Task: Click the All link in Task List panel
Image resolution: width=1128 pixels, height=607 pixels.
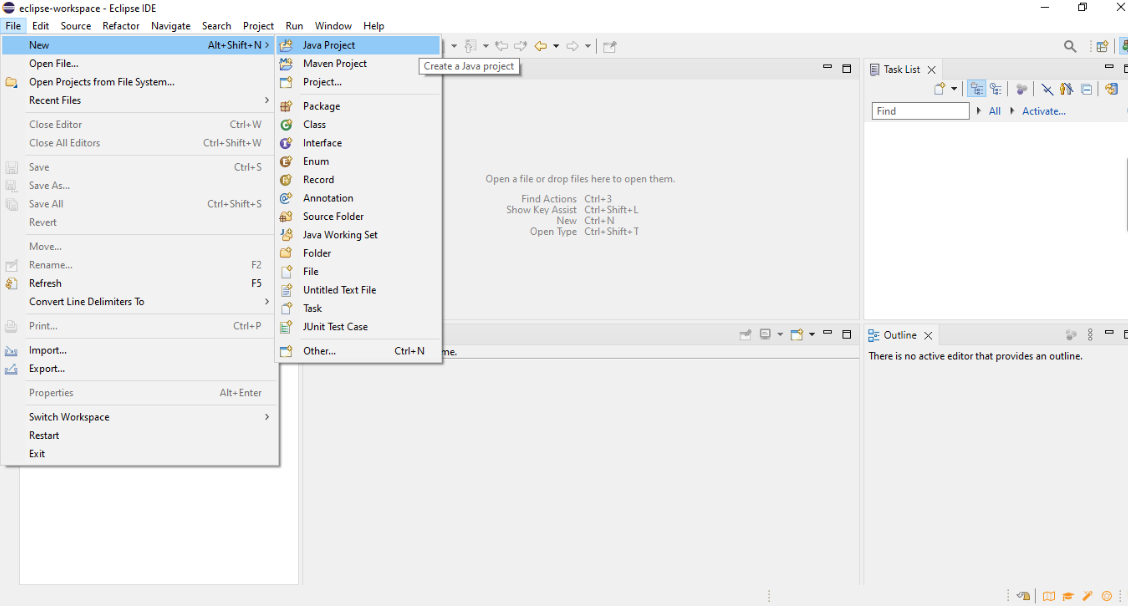Action: point(995,111)
